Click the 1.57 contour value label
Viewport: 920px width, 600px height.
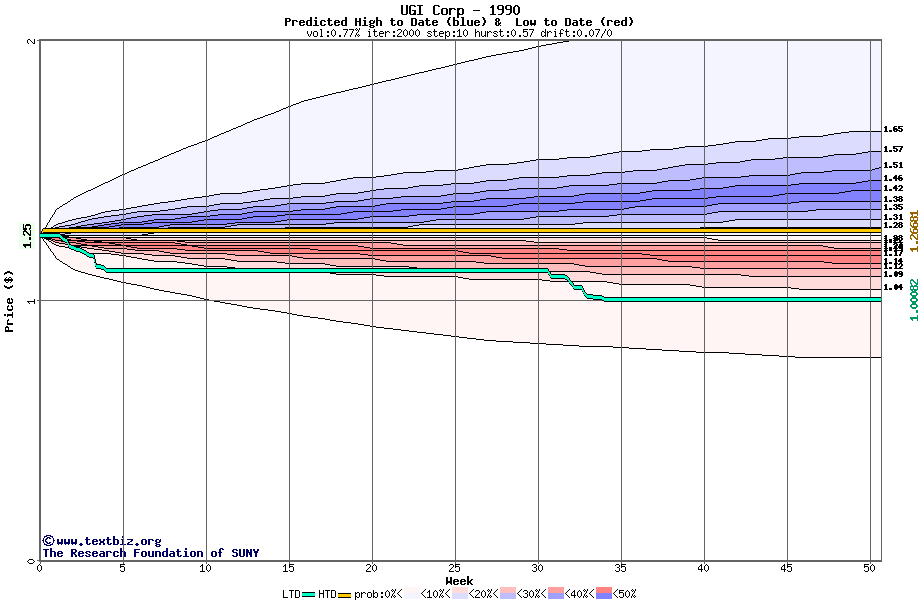point(893,150)
